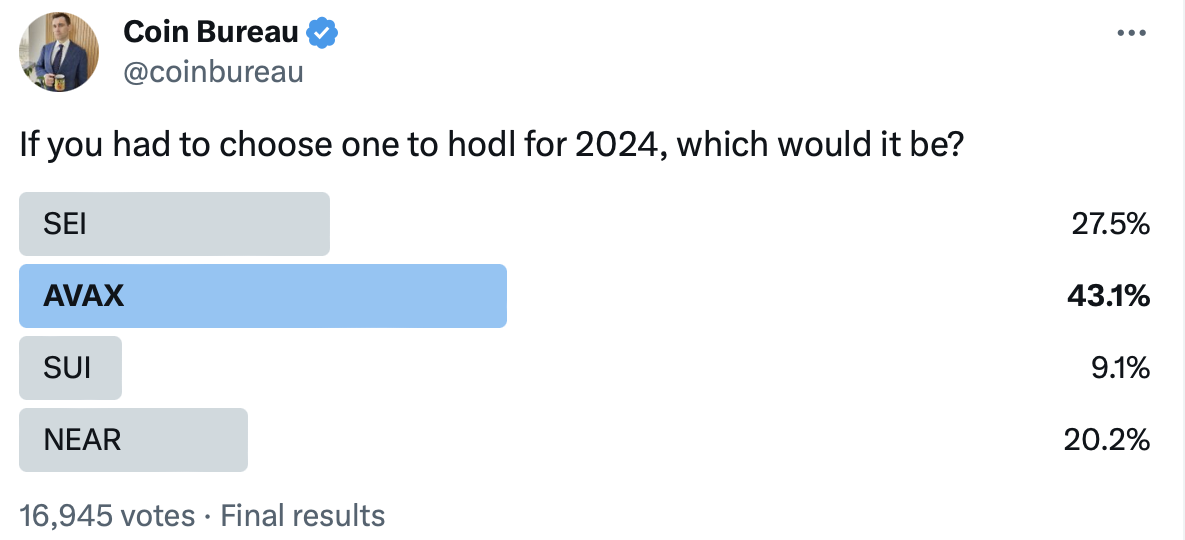Click the SUI label text

click(x=67, y=368)
